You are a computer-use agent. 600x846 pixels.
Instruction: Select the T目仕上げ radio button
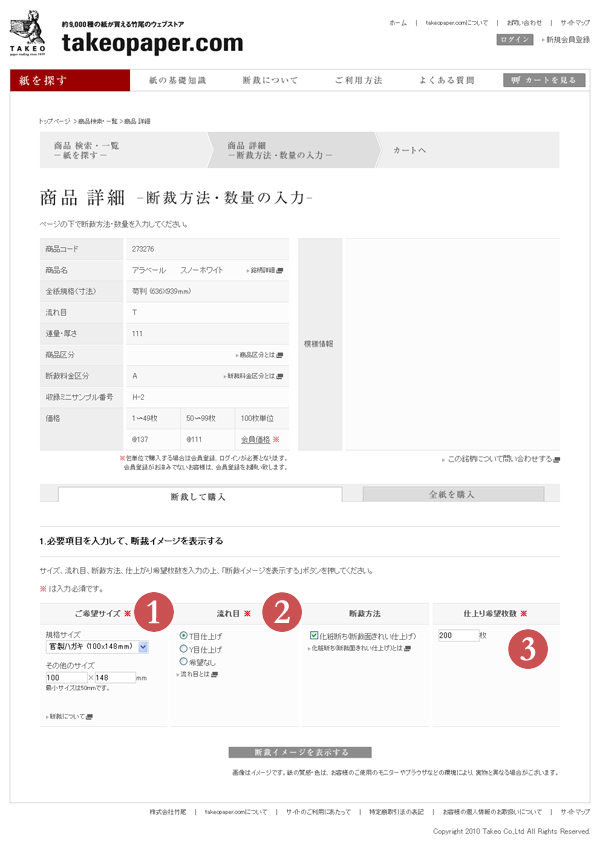(183, 635)
